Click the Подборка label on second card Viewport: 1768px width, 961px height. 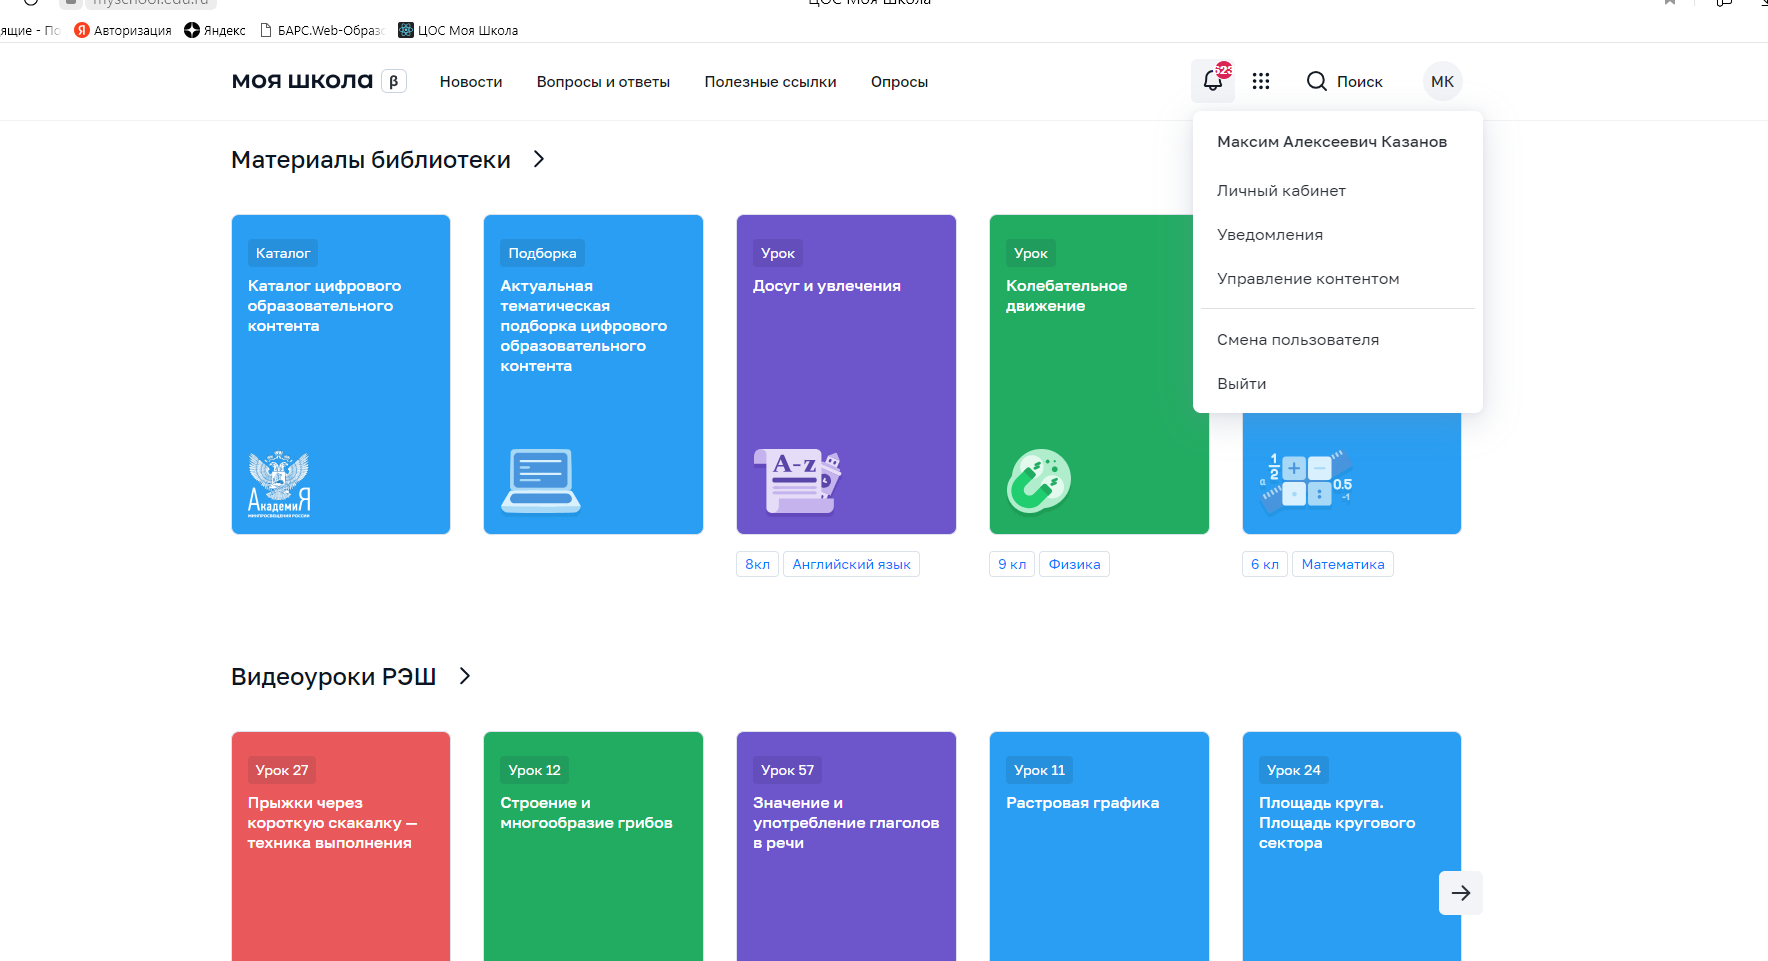[x=542, y=253]
